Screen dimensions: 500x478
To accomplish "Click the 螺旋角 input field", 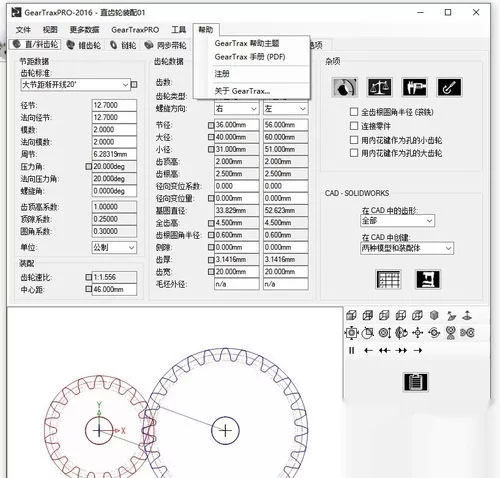I will point(114,191).
